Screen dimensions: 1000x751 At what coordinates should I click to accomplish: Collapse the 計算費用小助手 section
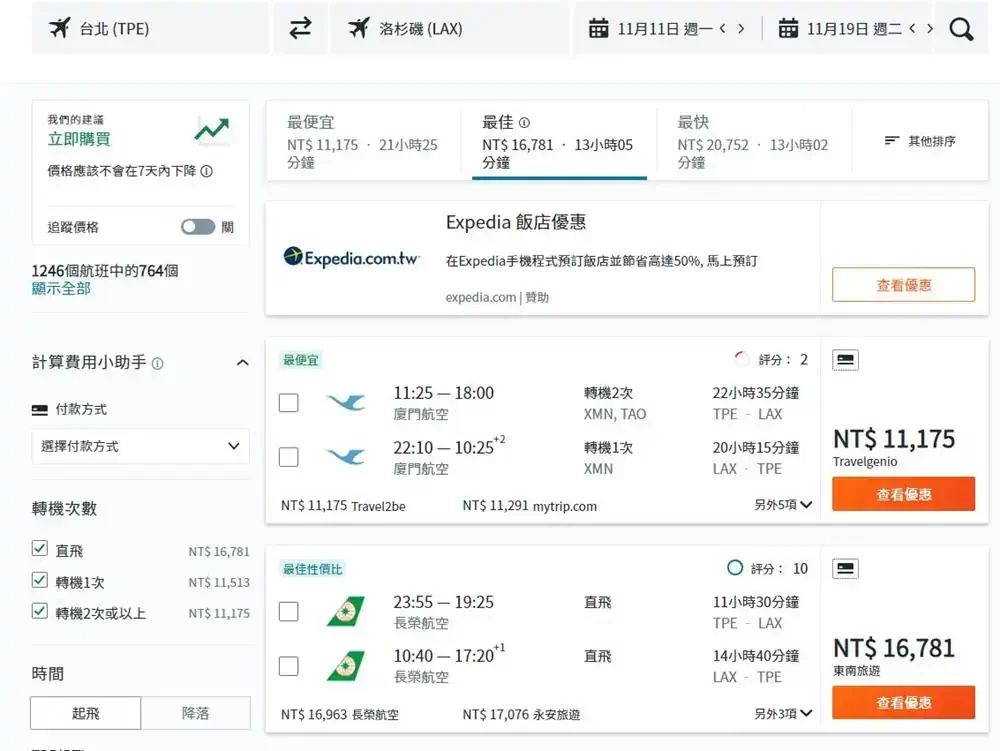(242, 363)
